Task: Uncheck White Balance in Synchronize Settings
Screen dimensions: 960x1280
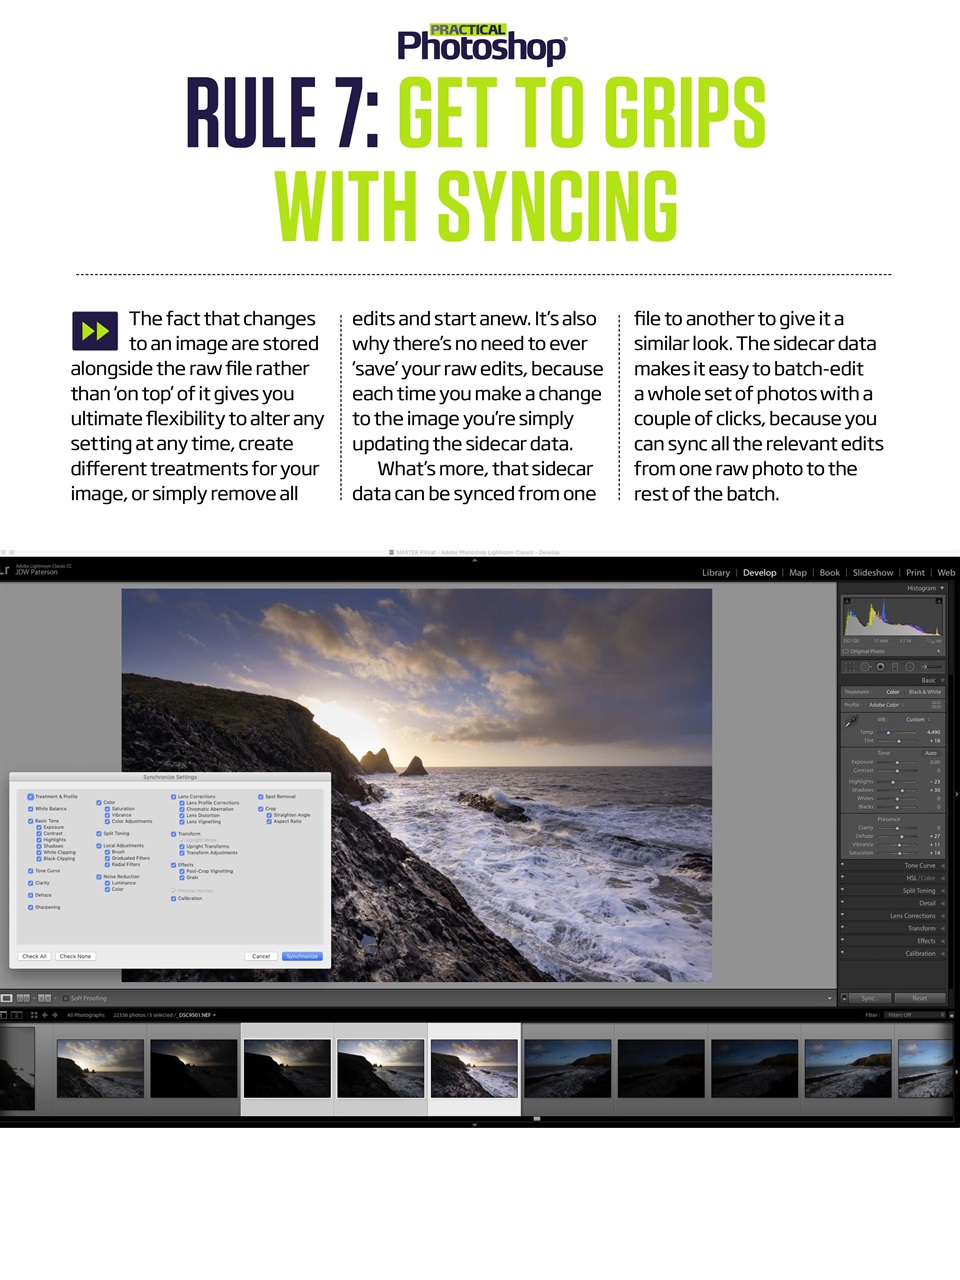Action: point(29,809)
